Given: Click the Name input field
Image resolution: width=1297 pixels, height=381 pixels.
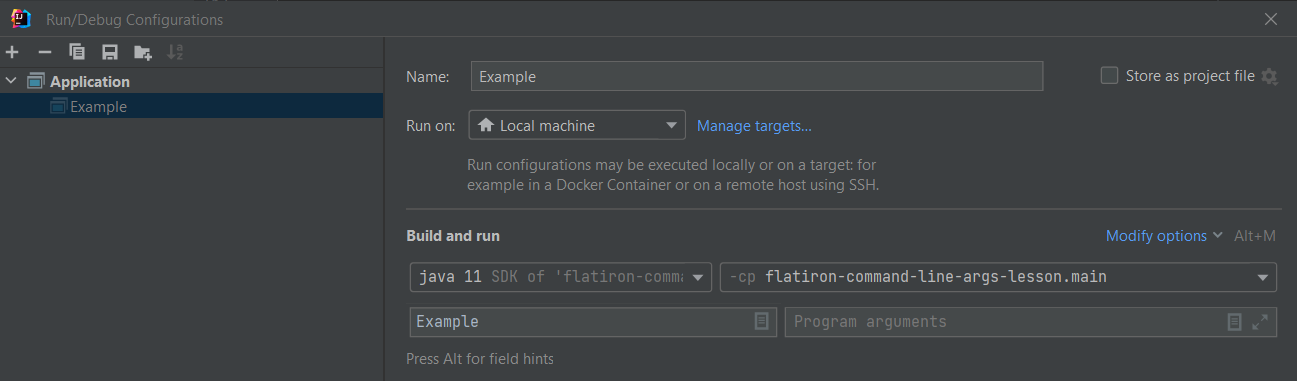Looking at the screenshot, I should (757, 76).
